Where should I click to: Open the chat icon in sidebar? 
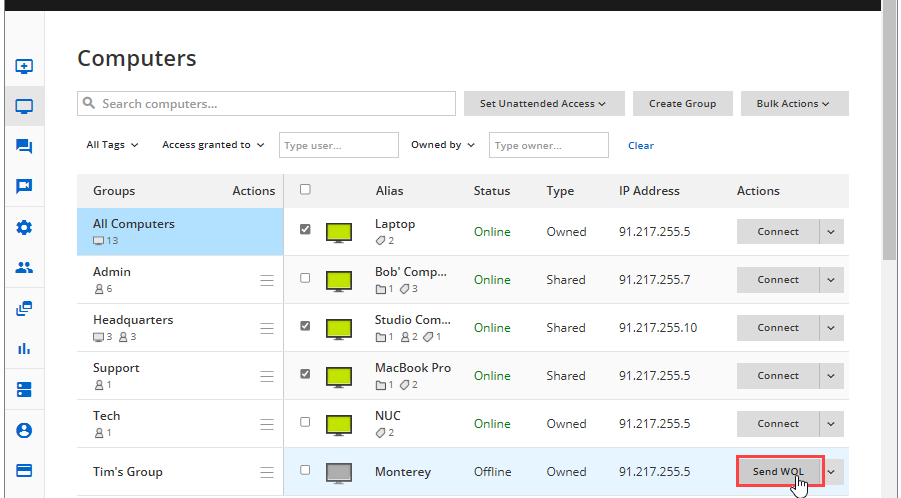(24, 147)
